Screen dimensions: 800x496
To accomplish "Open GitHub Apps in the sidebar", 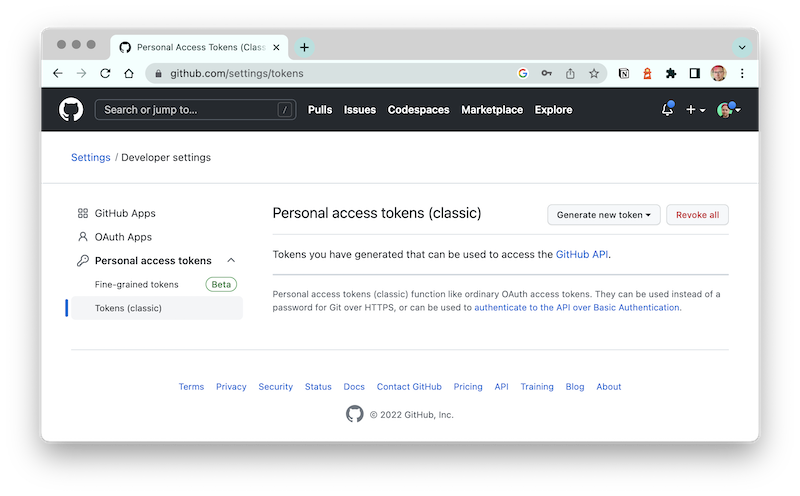I will click(125, 213).
